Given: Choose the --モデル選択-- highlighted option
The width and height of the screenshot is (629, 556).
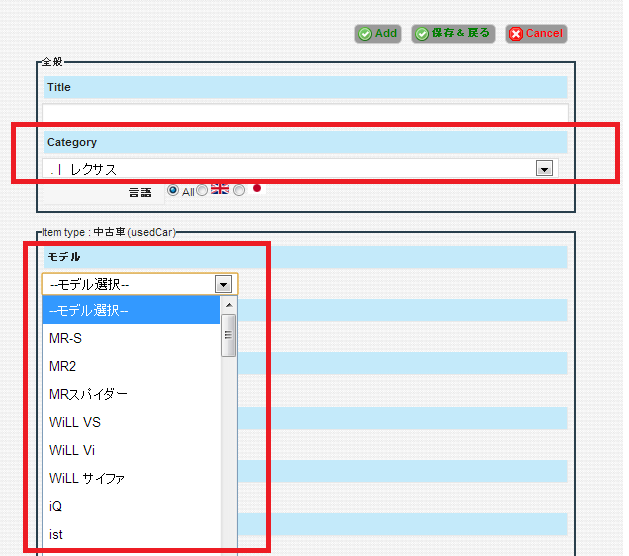Looking at the screenshot, I should click(x=131, y=310).
